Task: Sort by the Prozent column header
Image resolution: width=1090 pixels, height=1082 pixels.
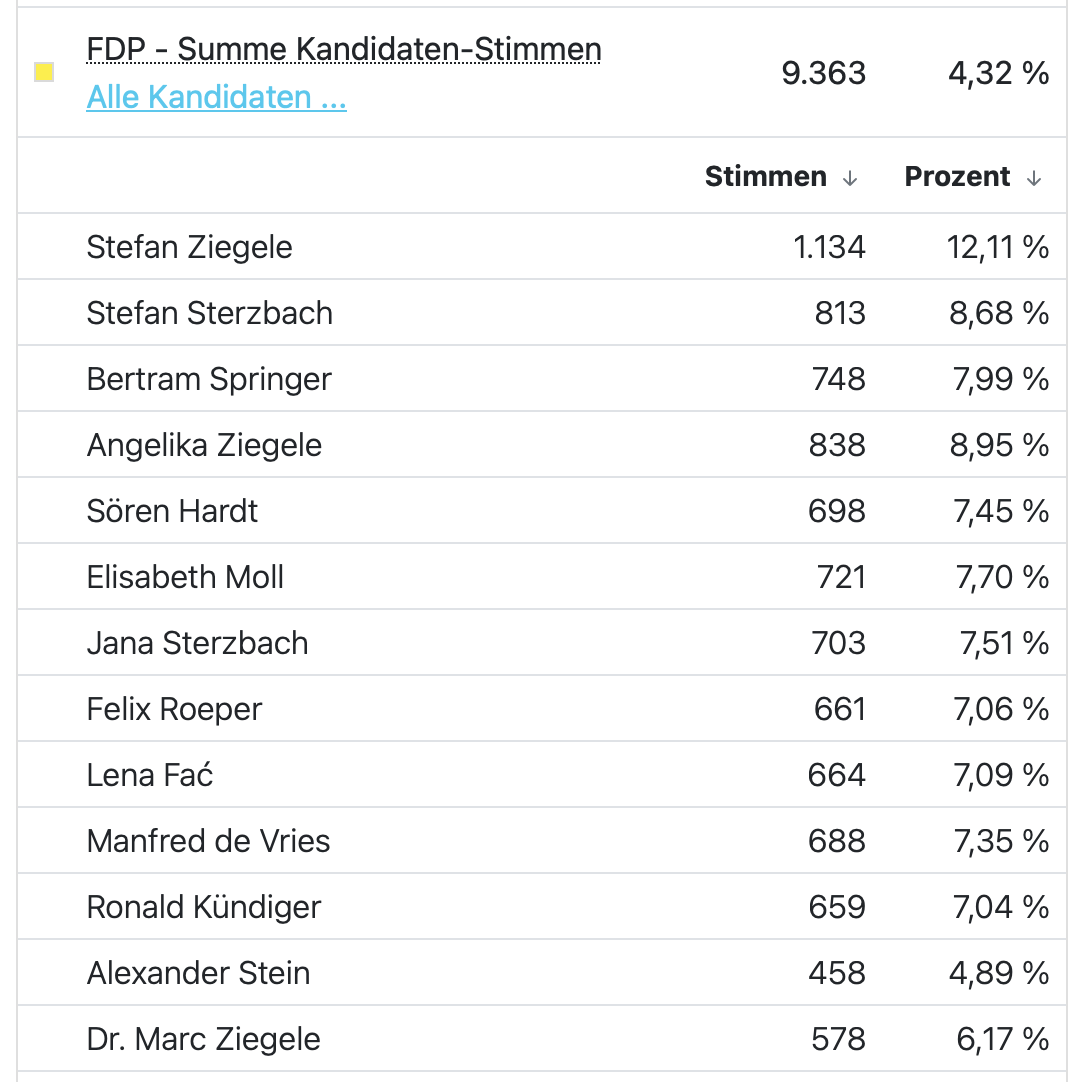Action: pos(957,177)
